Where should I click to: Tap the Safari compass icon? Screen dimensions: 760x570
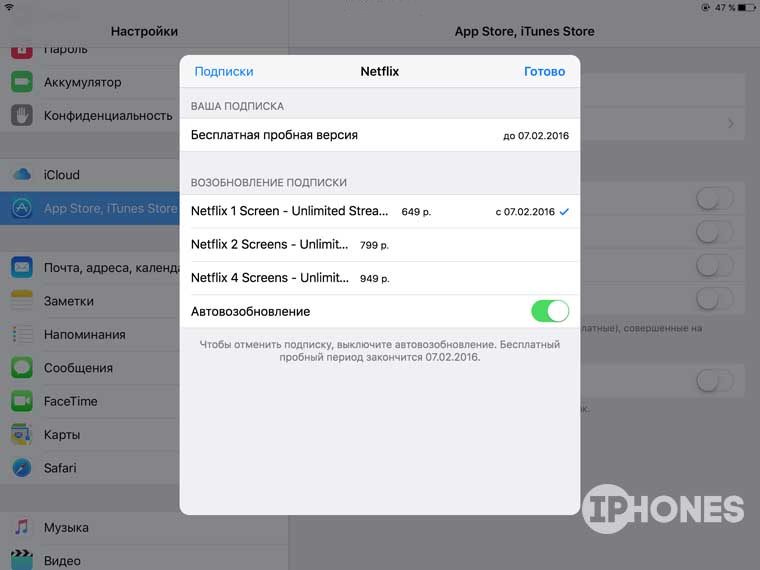[x=22, y=468]
